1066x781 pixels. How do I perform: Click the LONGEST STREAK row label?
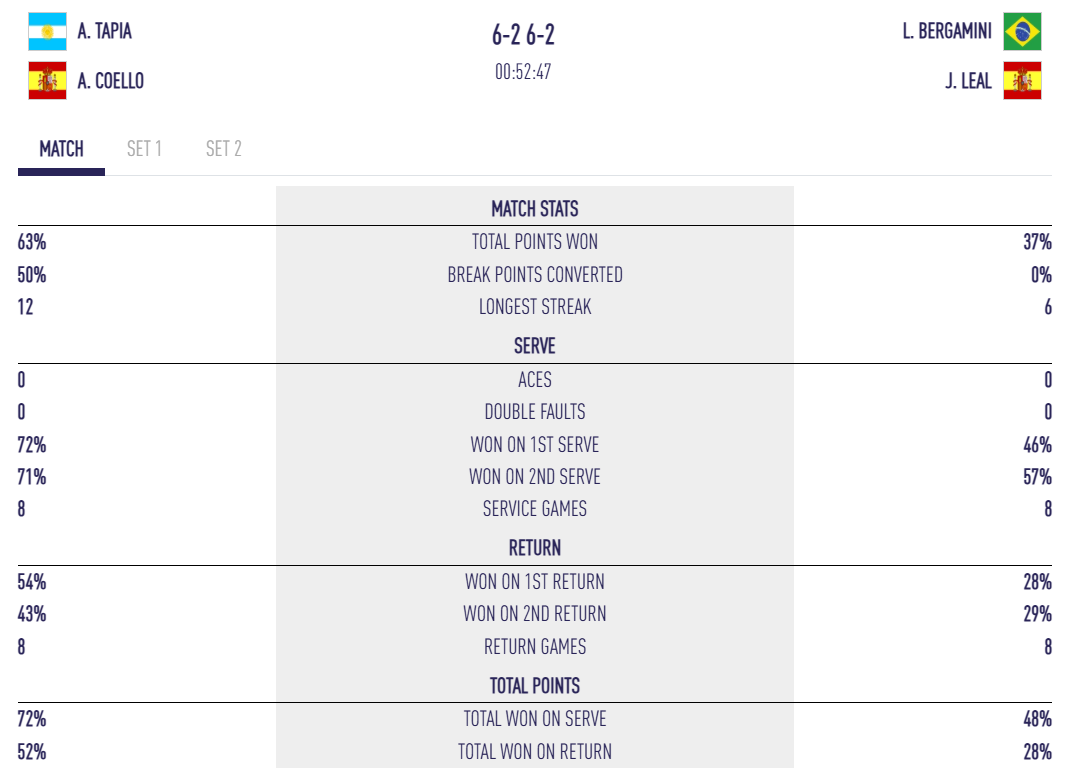(x=534, y=307)
